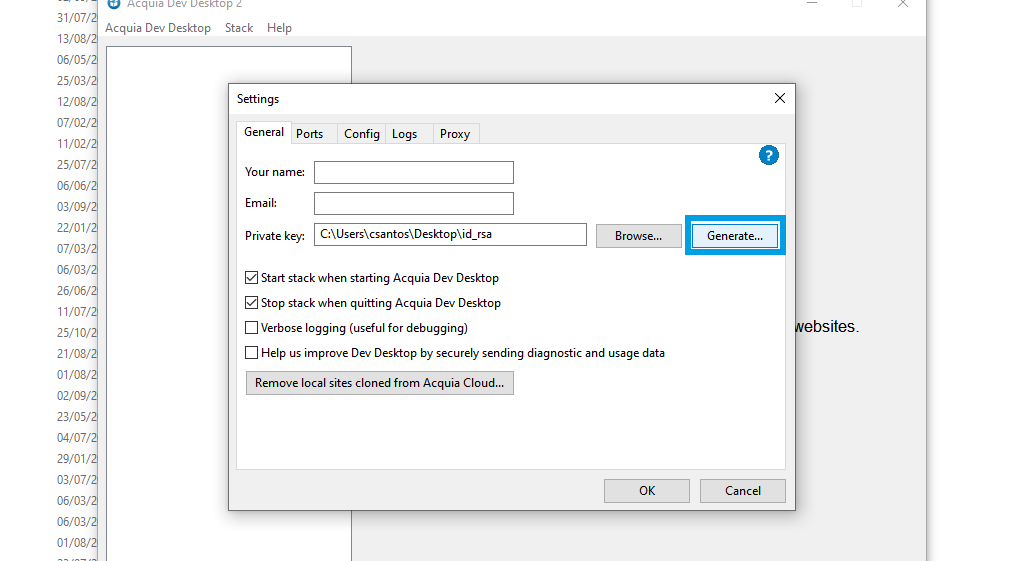Browse for a private key file
Image resolution: width=1024 pixels, height=561 pixels.
638,236
